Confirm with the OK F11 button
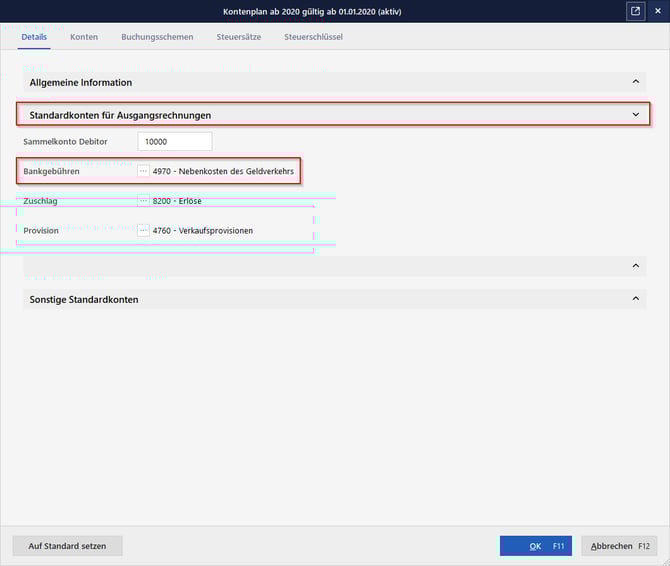 coord(536,546)
